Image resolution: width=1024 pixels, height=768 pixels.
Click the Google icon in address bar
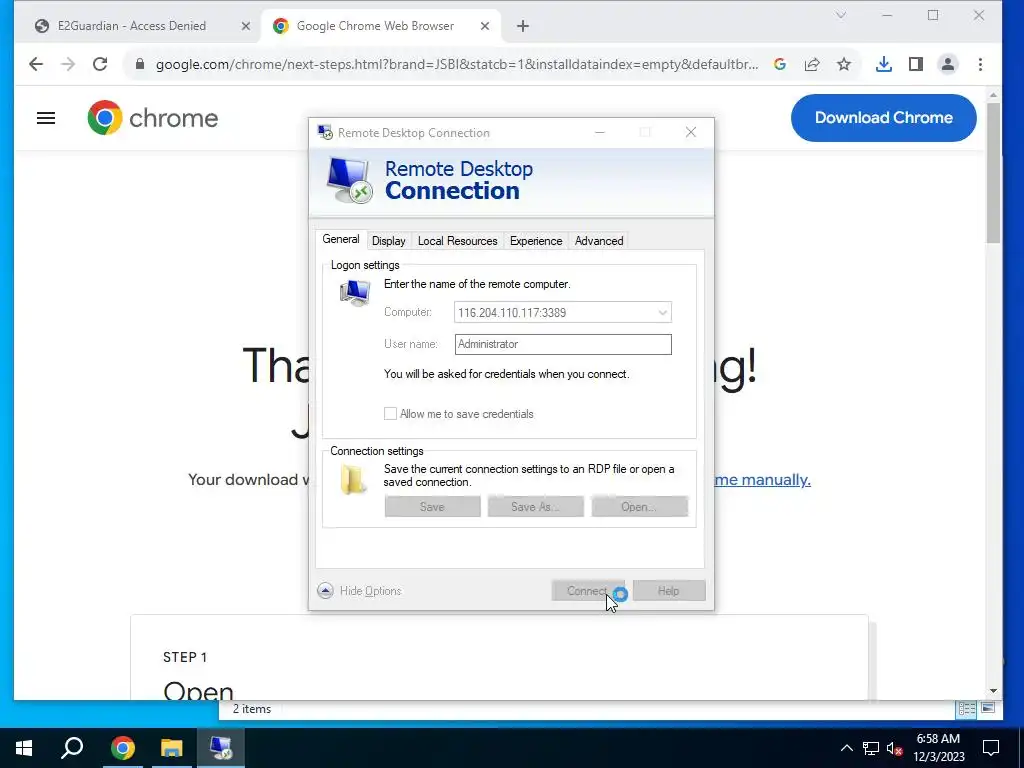click(780, 64)
